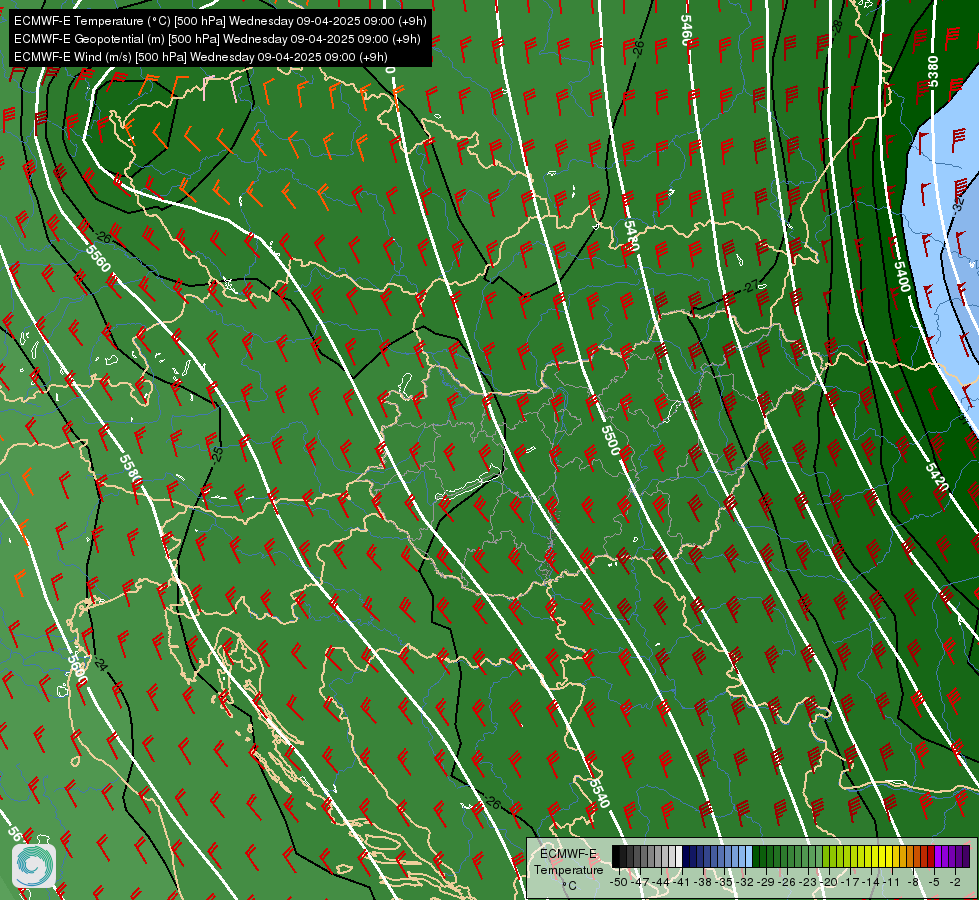979x900 pixels.
Task: Click the -38 value on legend scale
Action: click(704, 882)
